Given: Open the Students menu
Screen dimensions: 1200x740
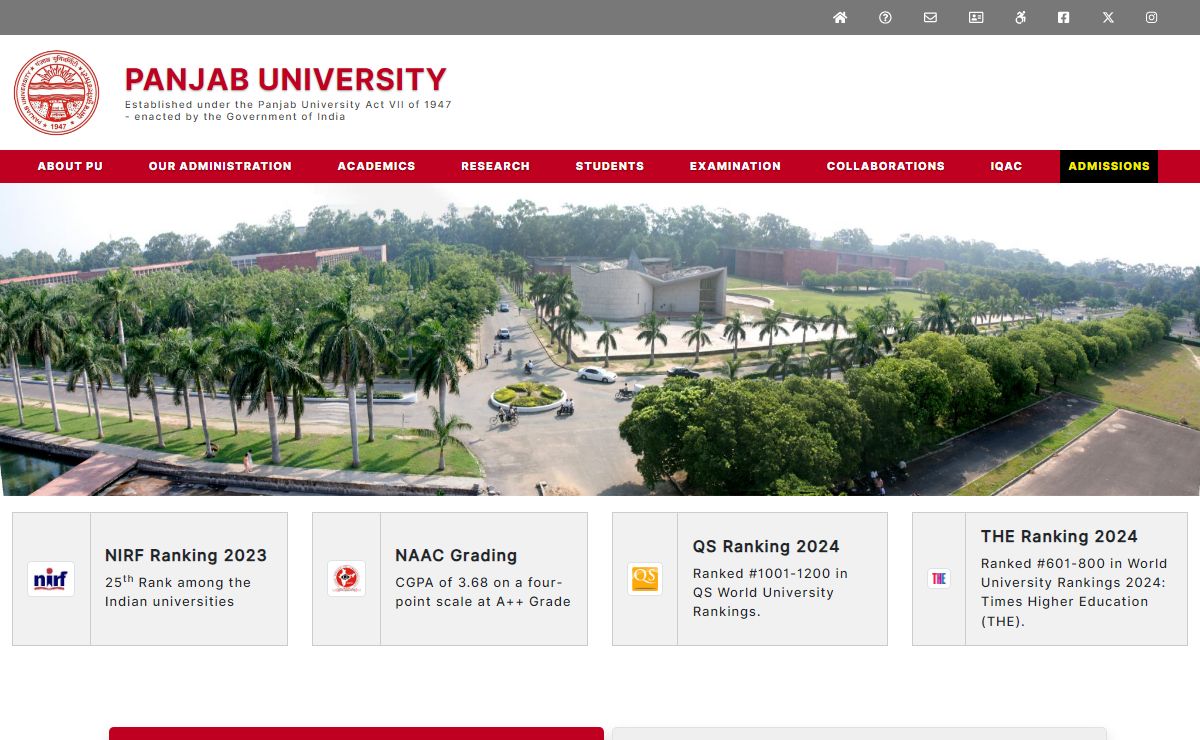Looking at the screenshot, I should pos(610,166).
